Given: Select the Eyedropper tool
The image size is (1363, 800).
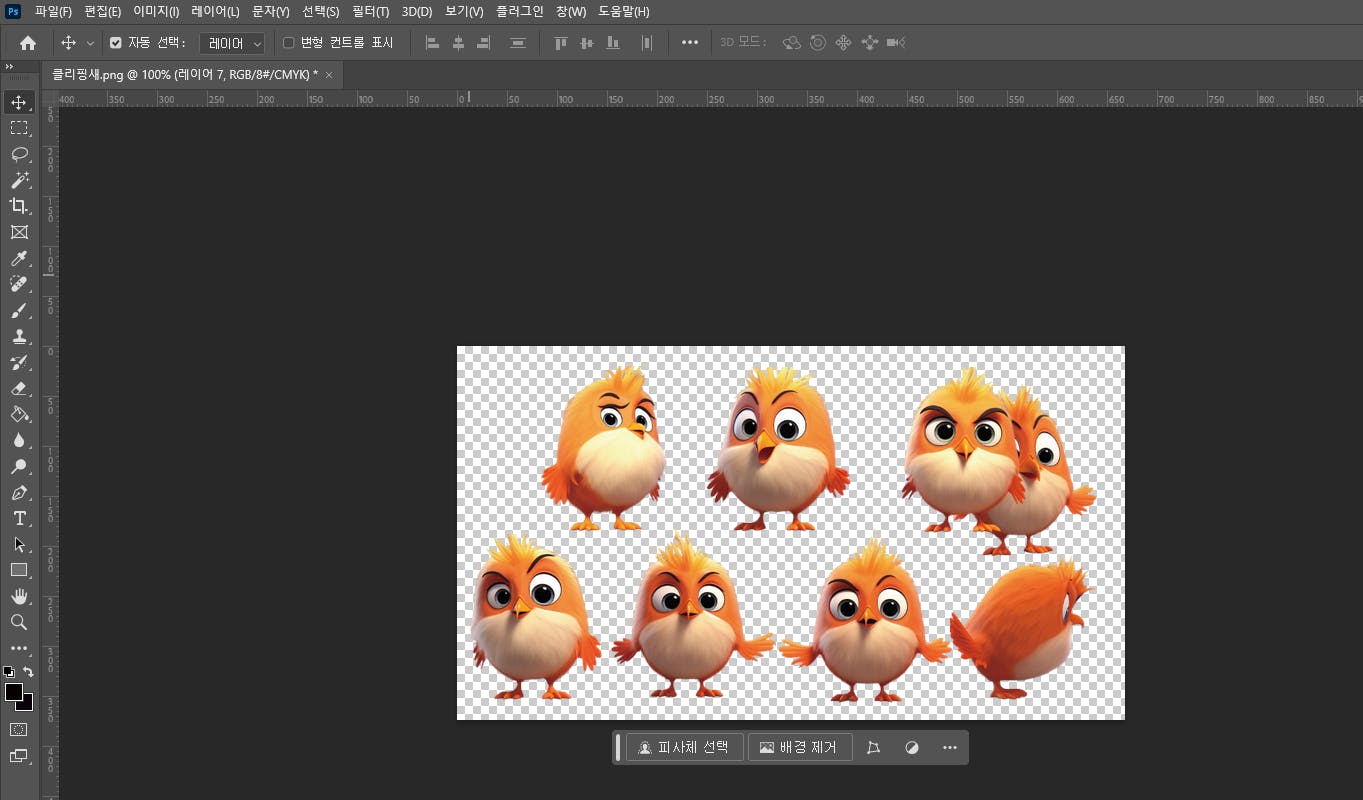Looking at the screenshot, I should click(19, 259).
